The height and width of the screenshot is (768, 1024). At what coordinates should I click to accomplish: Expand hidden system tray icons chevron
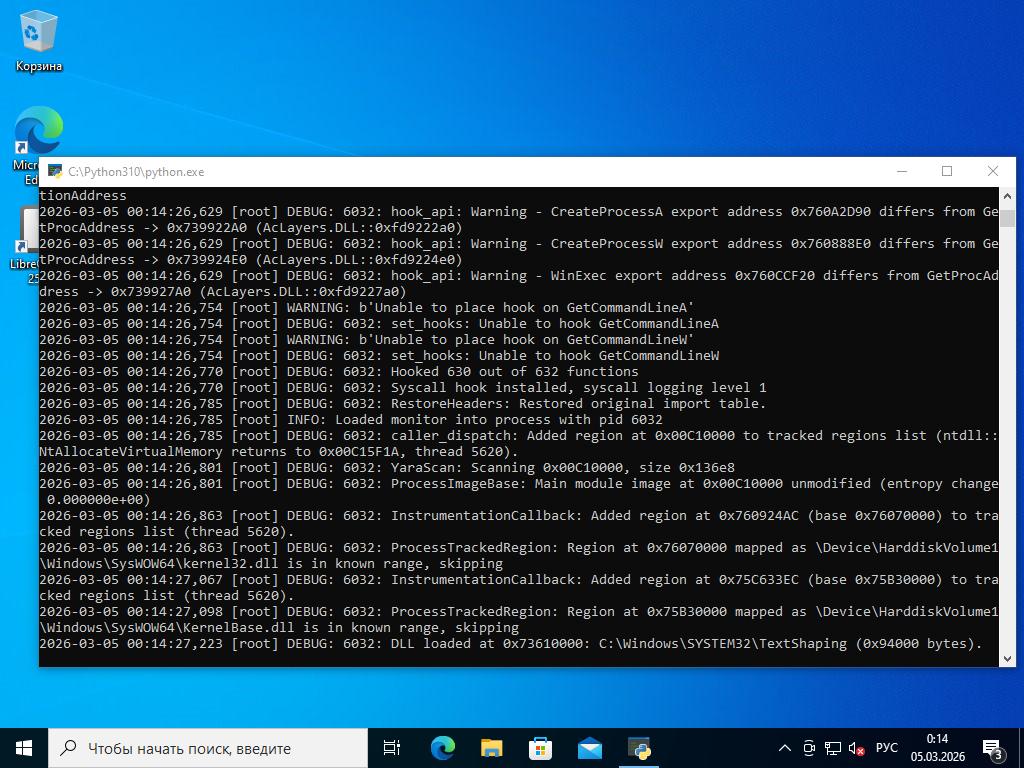coord(785,748)
